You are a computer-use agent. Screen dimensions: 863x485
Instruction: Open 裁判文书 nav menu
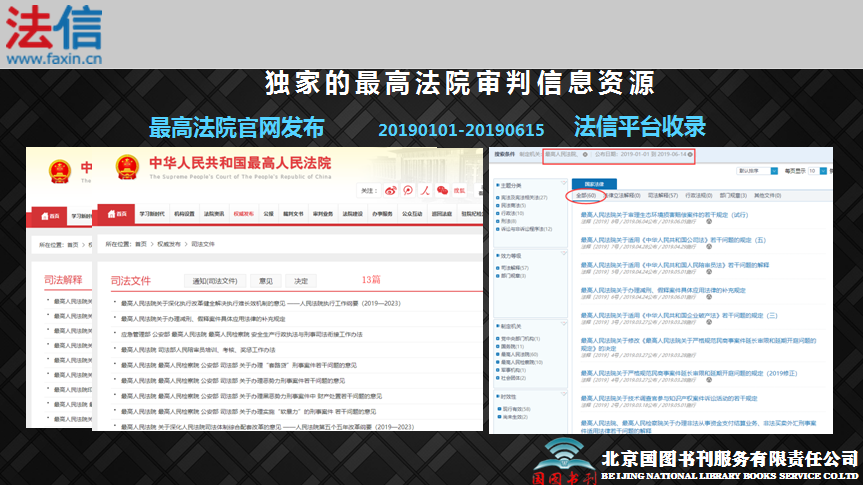pyautogui.click(x=293, y=214)
